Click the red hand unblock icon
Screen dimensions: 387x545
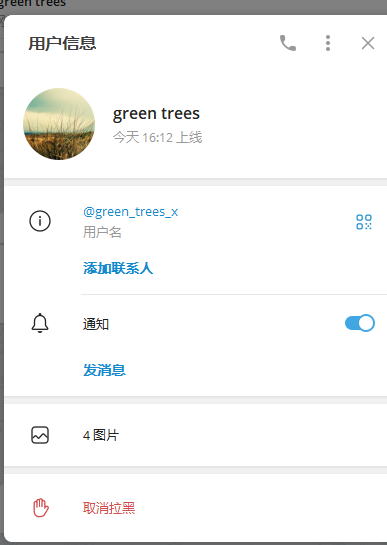[41, 508]
